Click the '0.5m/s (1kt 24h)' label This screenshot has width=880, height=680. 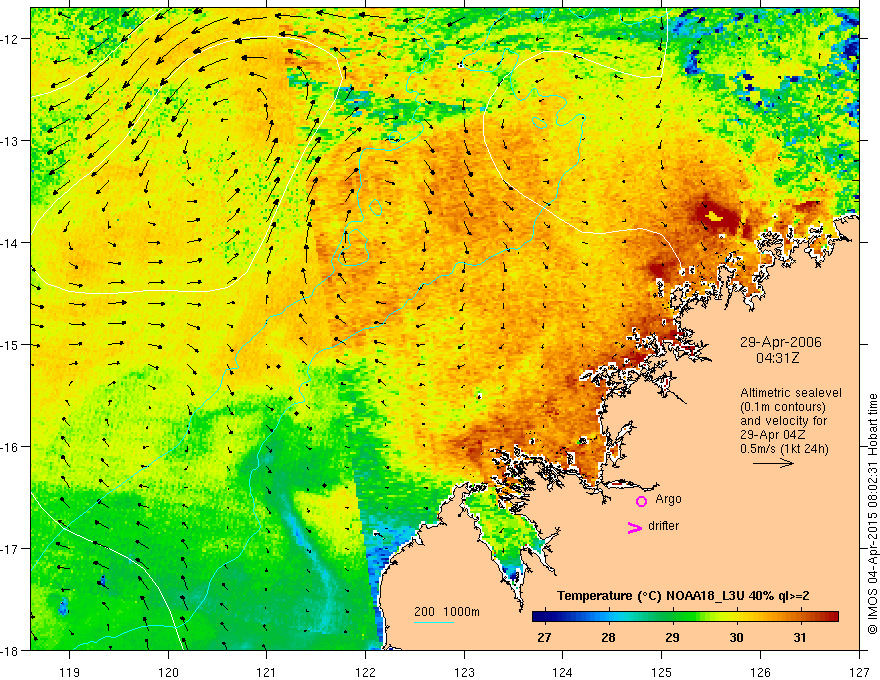point(784,449)
